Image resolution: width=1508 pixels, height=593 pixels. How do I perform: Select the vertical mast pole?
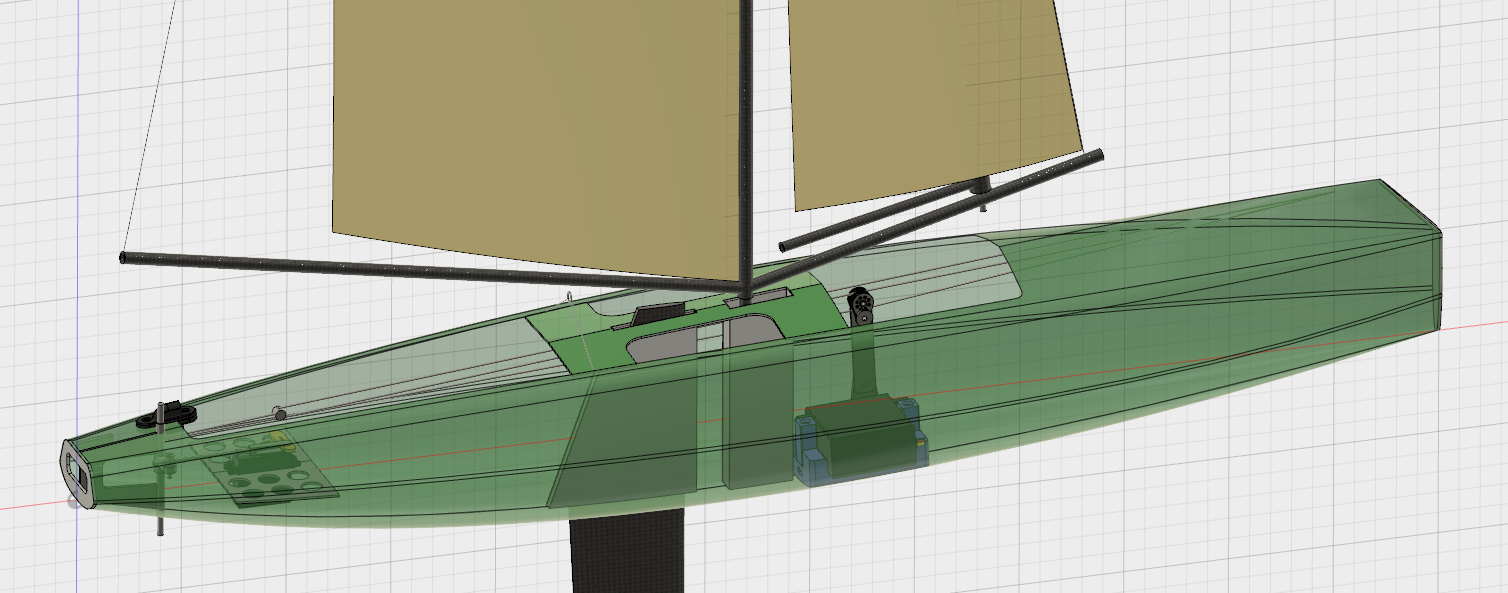click(747, 150)
